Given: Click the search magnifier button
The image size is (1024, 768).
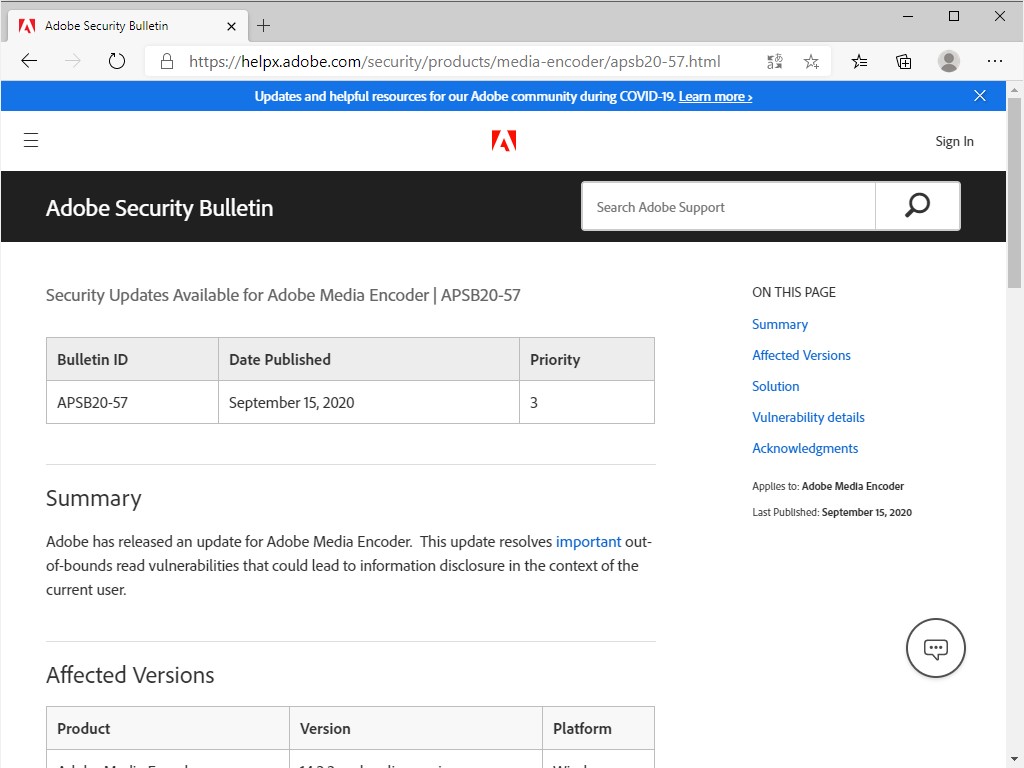Looking at the screenshot, I should coord(917,206).
